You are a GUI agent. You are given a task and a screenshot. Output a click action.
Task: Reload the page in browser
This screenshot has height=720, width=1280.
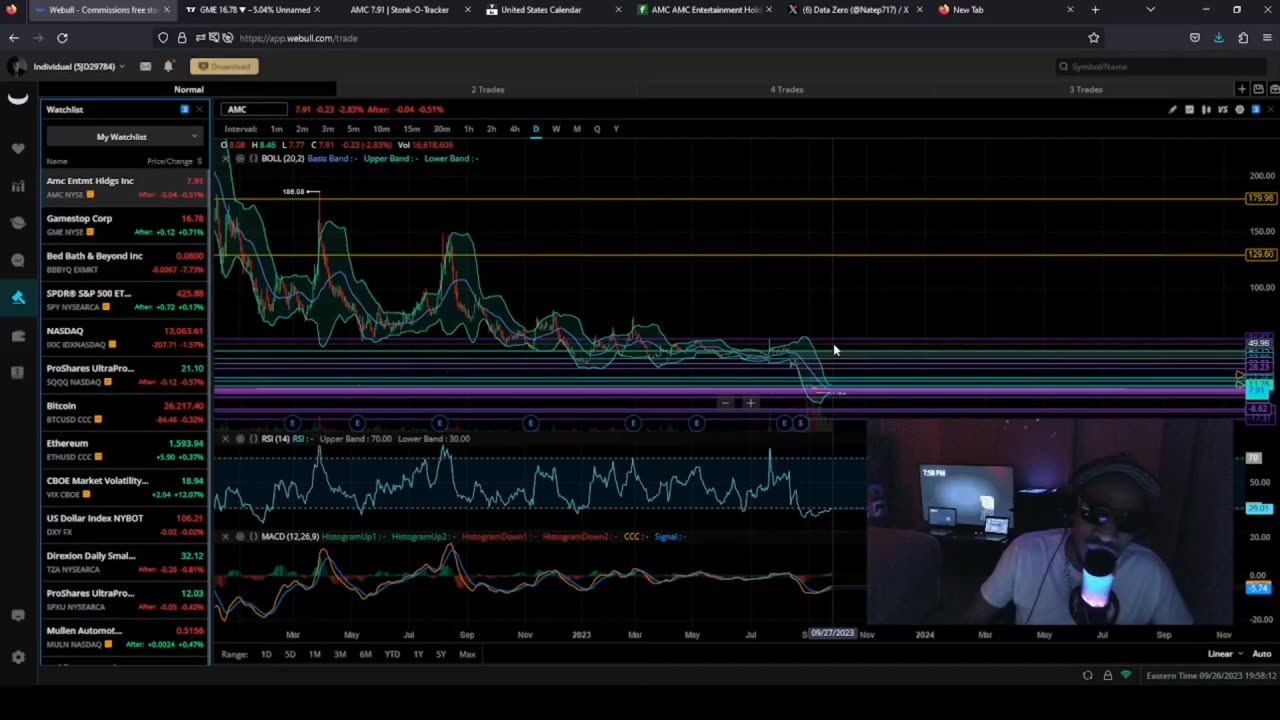pyautogui.click(x=62, y=38)
